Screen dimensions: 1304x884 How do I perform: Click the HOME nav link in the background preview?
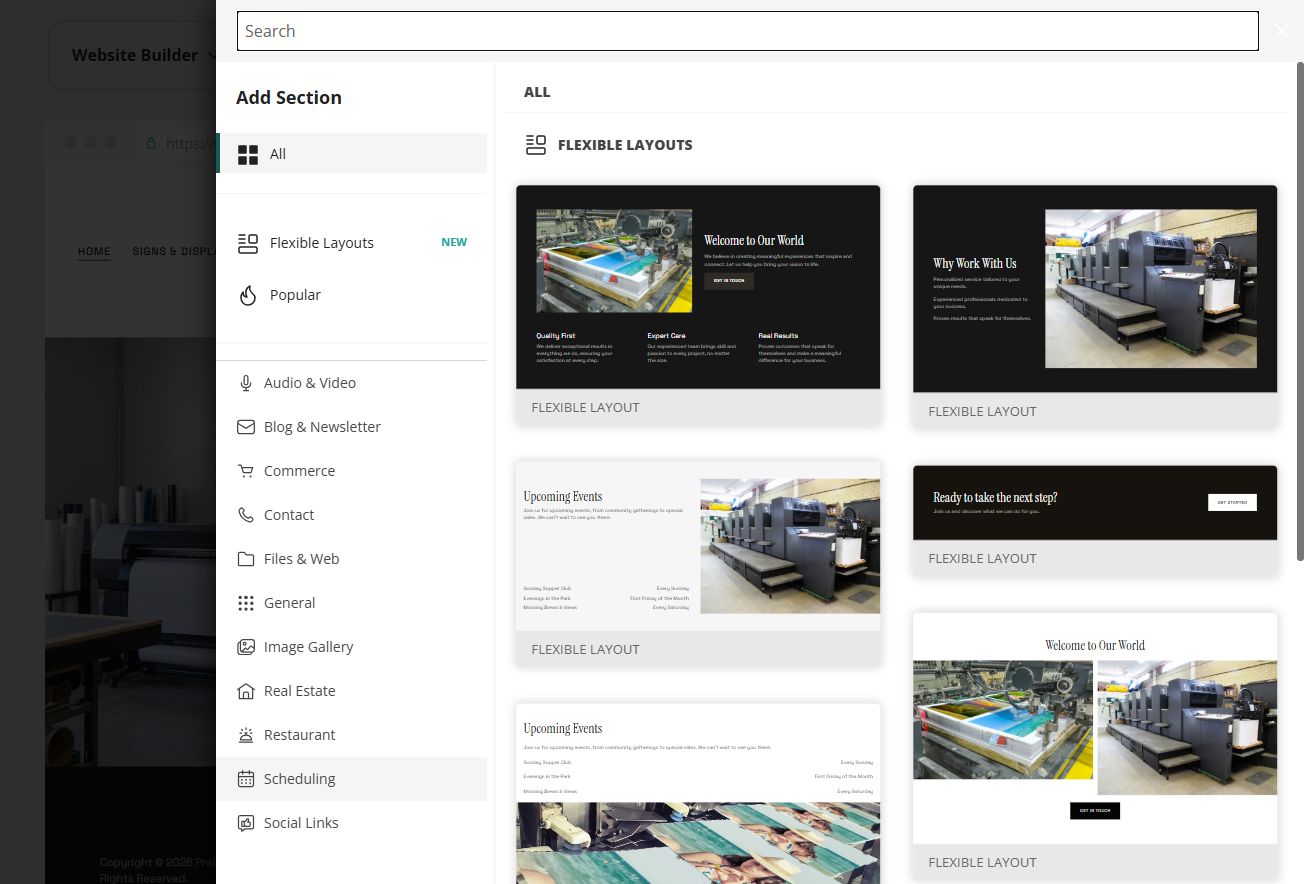pos(94,251)
